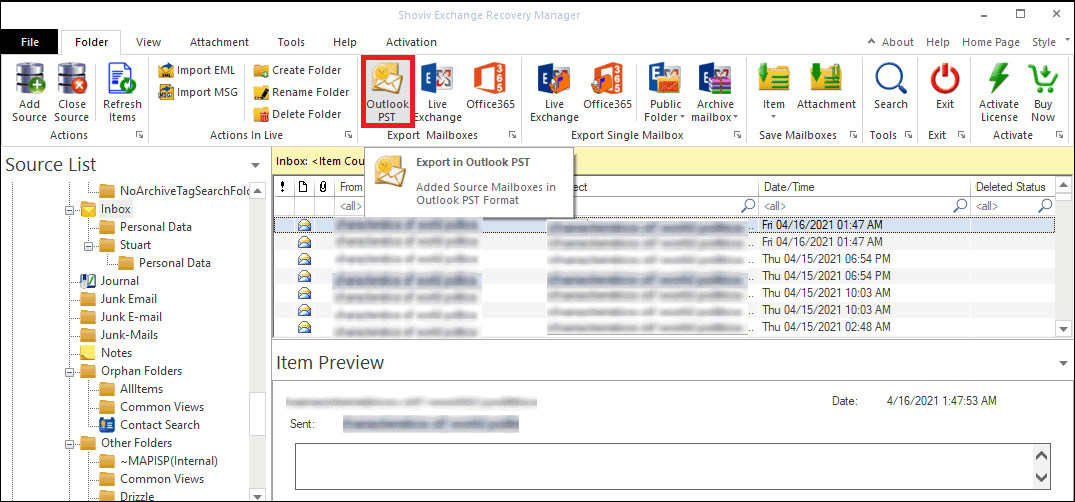1075x502 pixels.
Task: Open Item Preview panel dropdown arrow
Action: tap(1063, 363)
